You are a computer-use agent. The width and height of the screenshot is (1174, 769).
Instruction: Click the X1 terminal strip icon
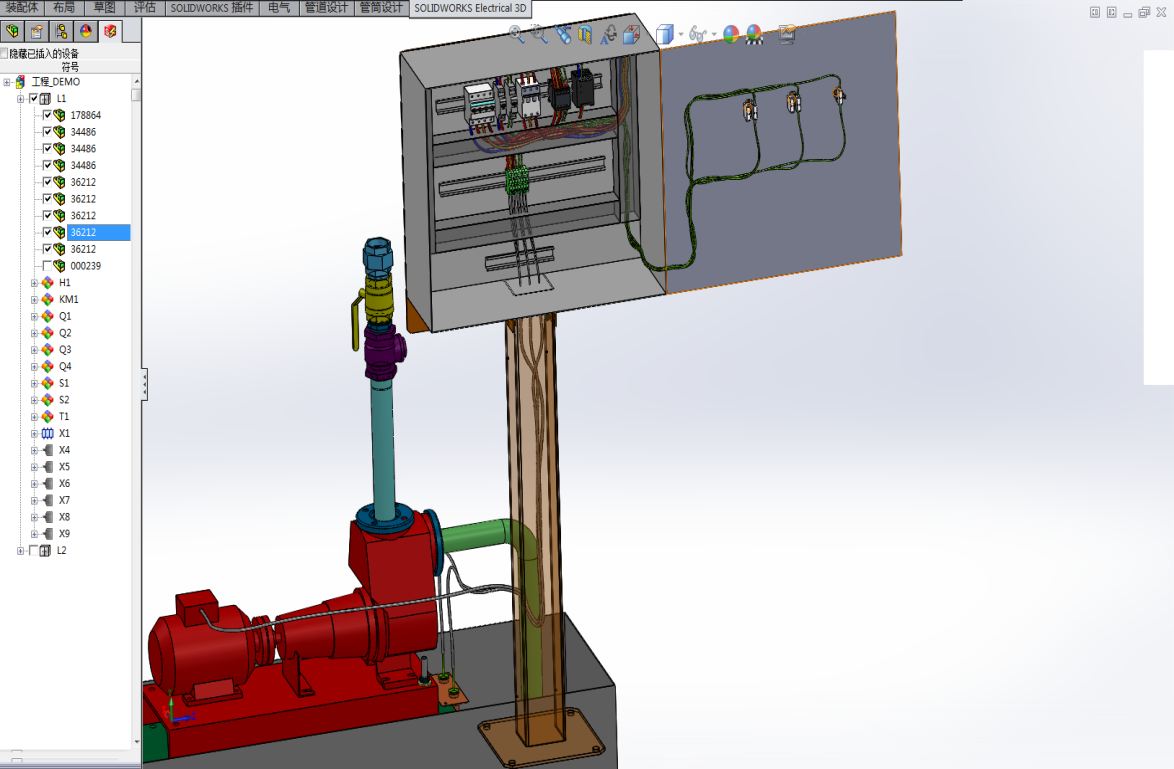tap(47, 434)
